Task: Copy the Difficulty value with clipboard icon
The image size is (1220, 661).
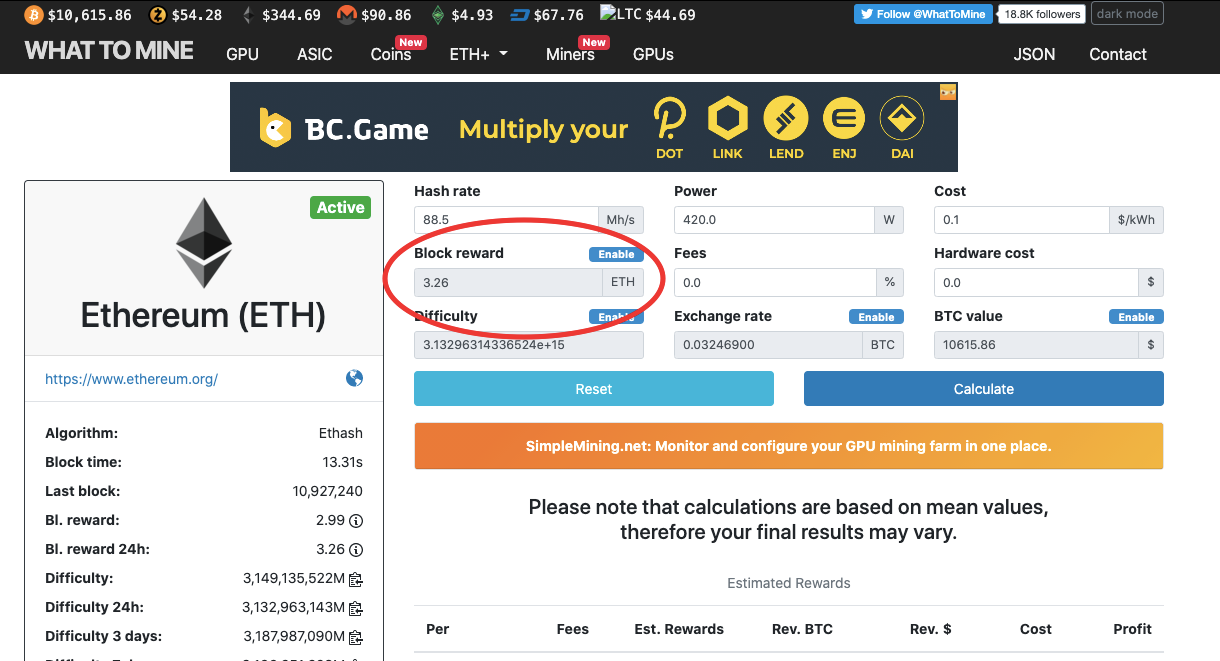Action: (355, 579)
